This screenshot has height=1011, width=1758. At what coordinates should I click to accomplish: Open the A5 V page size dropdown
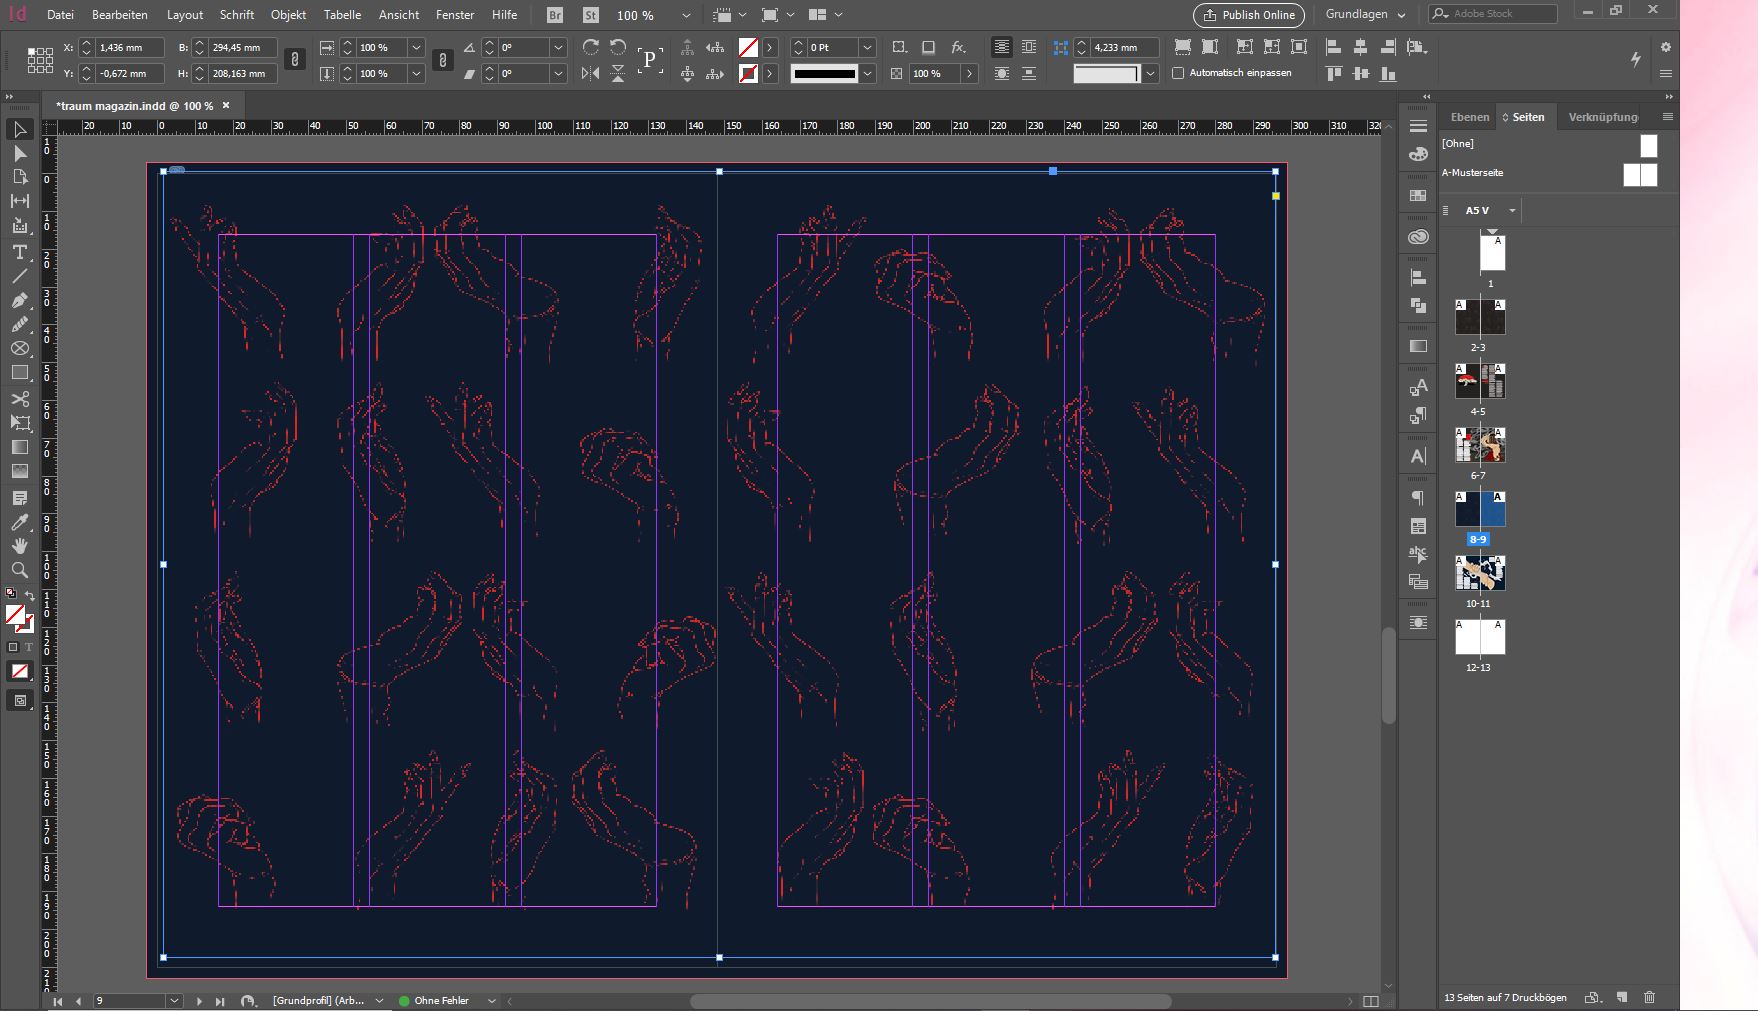[1512, 210]
